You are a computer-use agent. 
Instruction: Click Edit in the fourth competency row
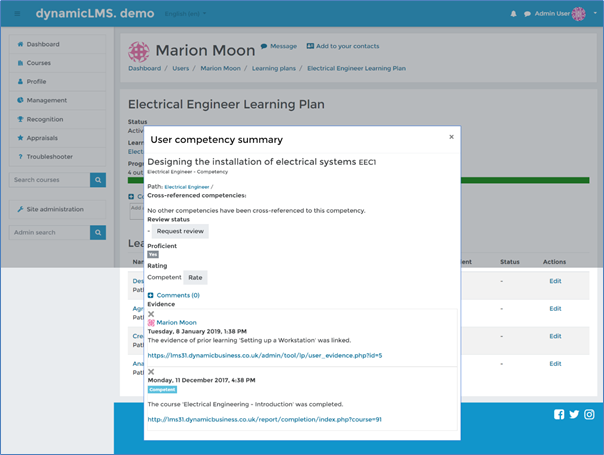click(555, 364)
